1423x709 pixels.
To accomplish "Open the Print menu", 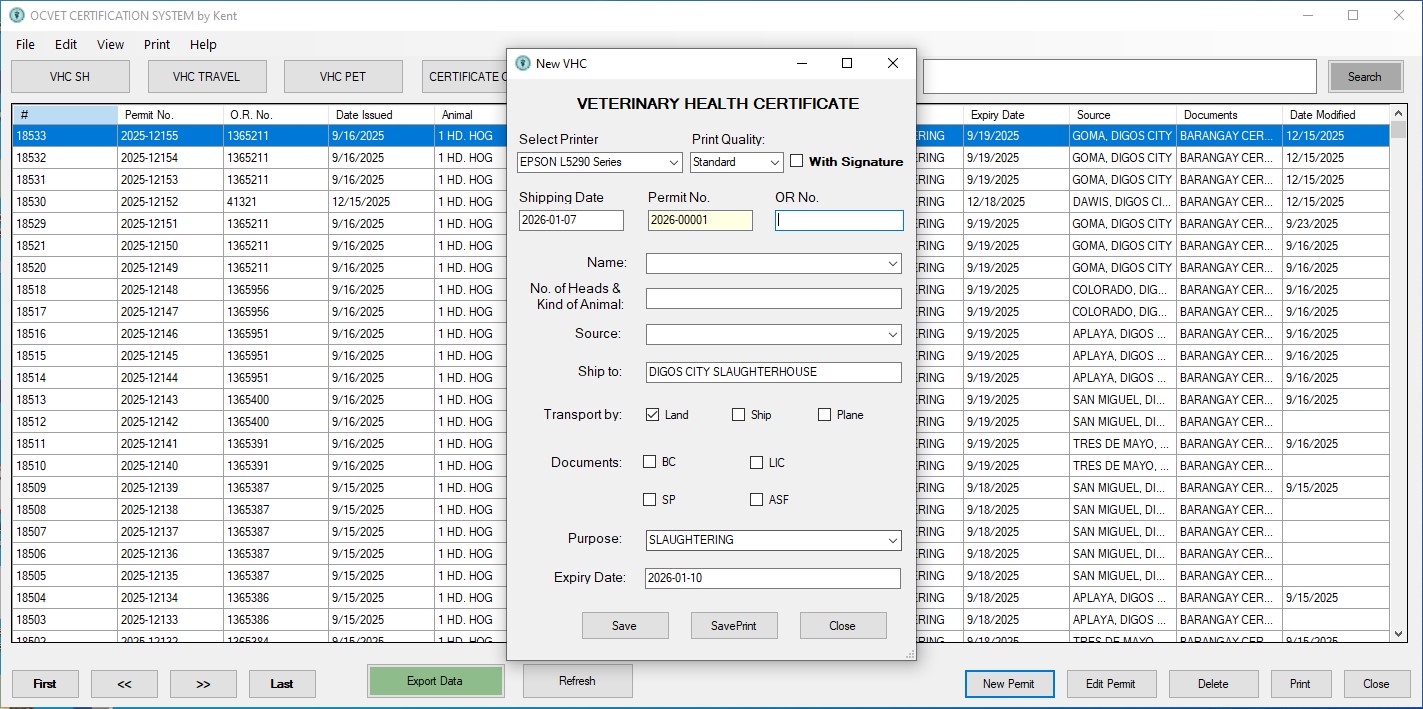I will (157, 45).
